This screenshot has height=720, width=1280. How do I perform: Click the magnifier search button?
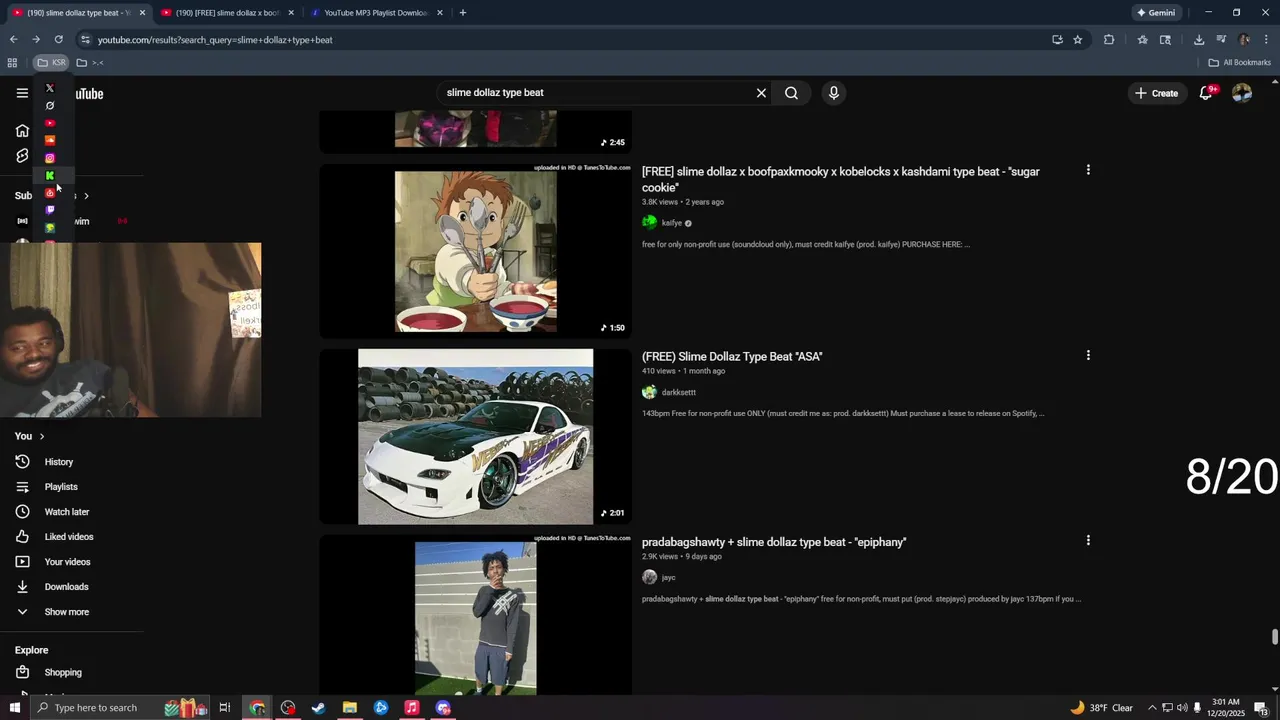tap(791, 93)
